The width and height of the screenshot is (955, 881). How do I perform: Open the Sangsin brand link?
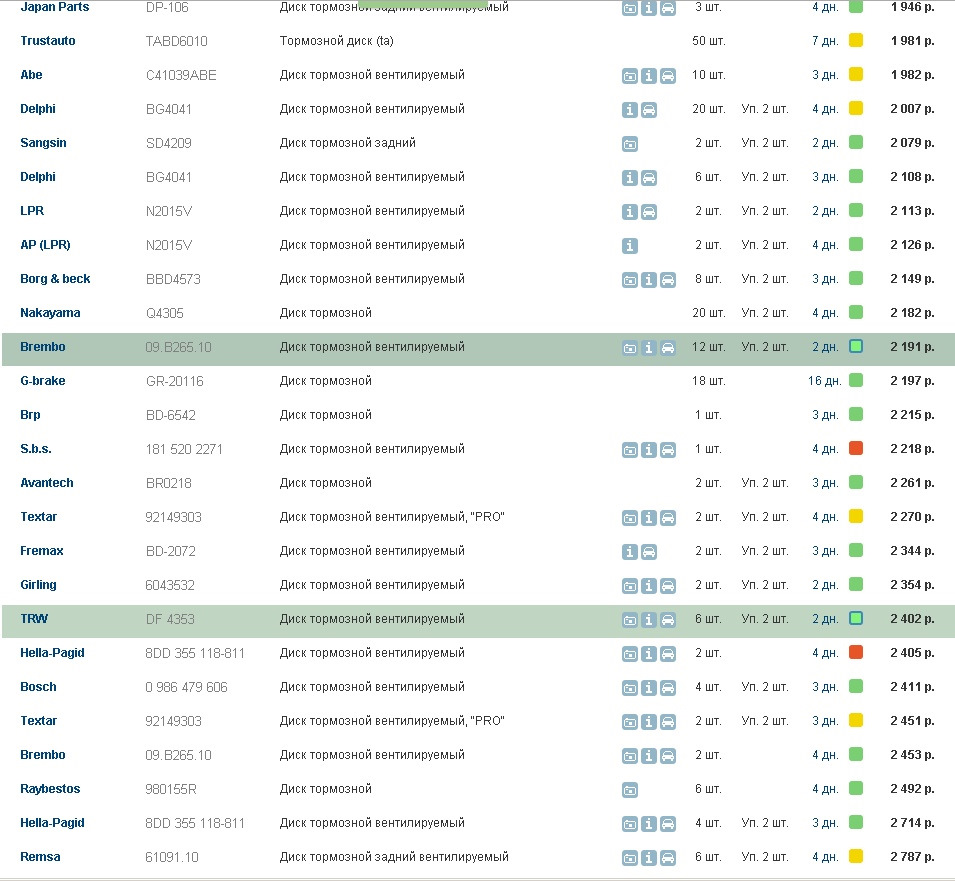(x=43, y=143)
